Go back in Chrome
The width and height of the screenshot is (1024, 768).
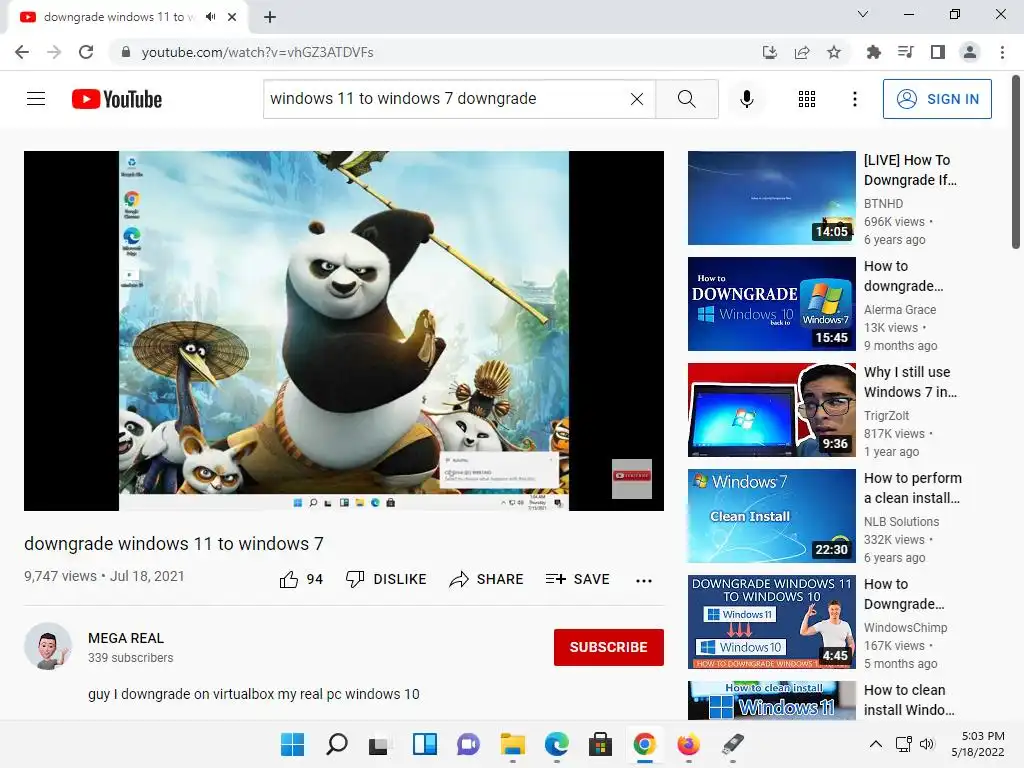pyautogui.click(x=22, y=52)
